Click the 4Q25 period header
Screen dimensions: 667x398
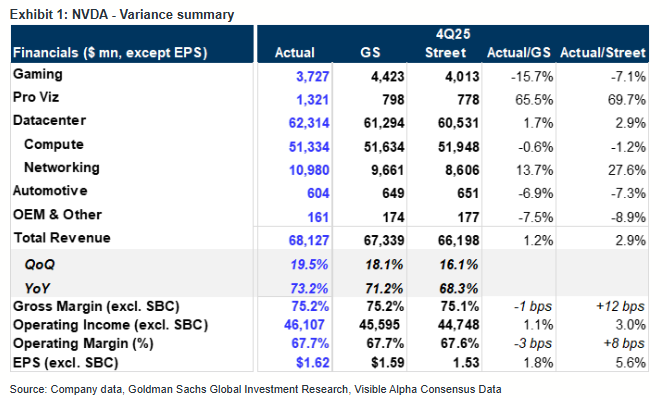(x=453, y=34)
